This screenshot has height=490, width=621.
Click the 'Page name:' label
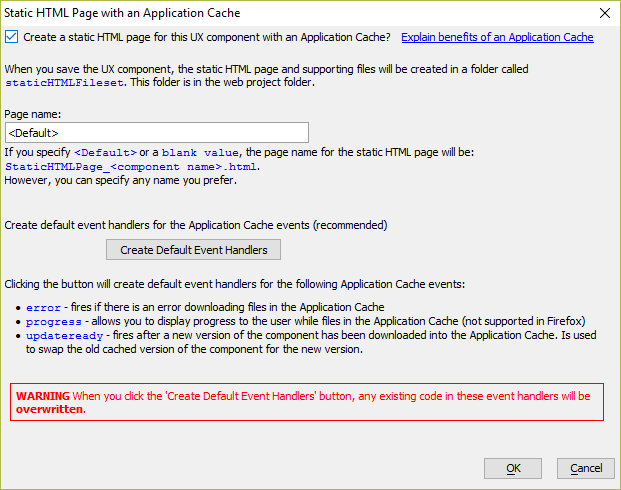(33, 114)
